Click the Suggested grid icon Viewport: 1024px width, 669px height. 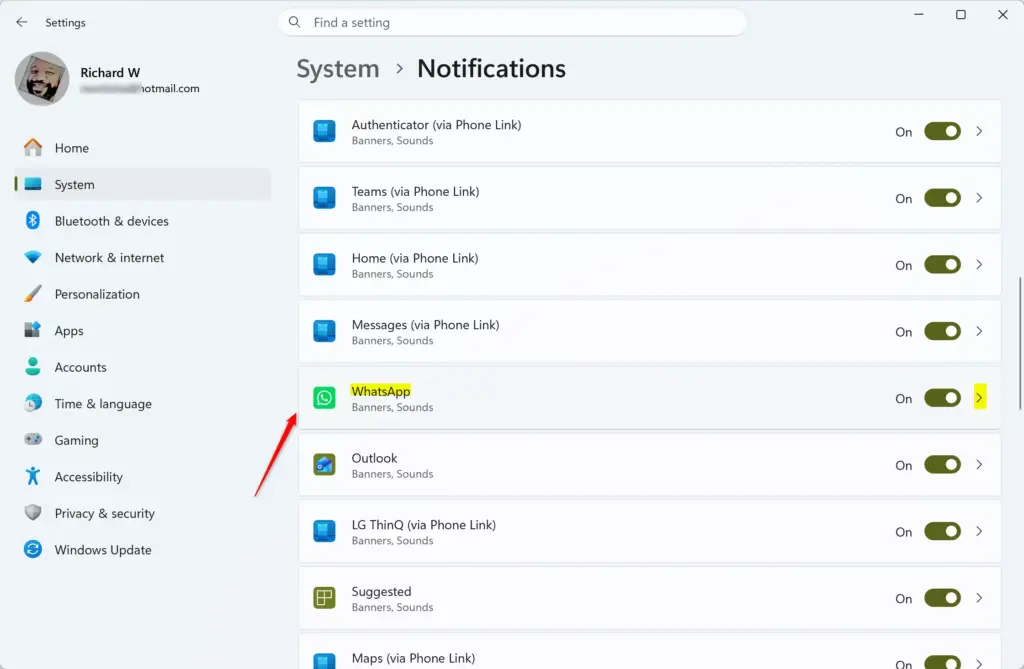[x=324, y=598]
